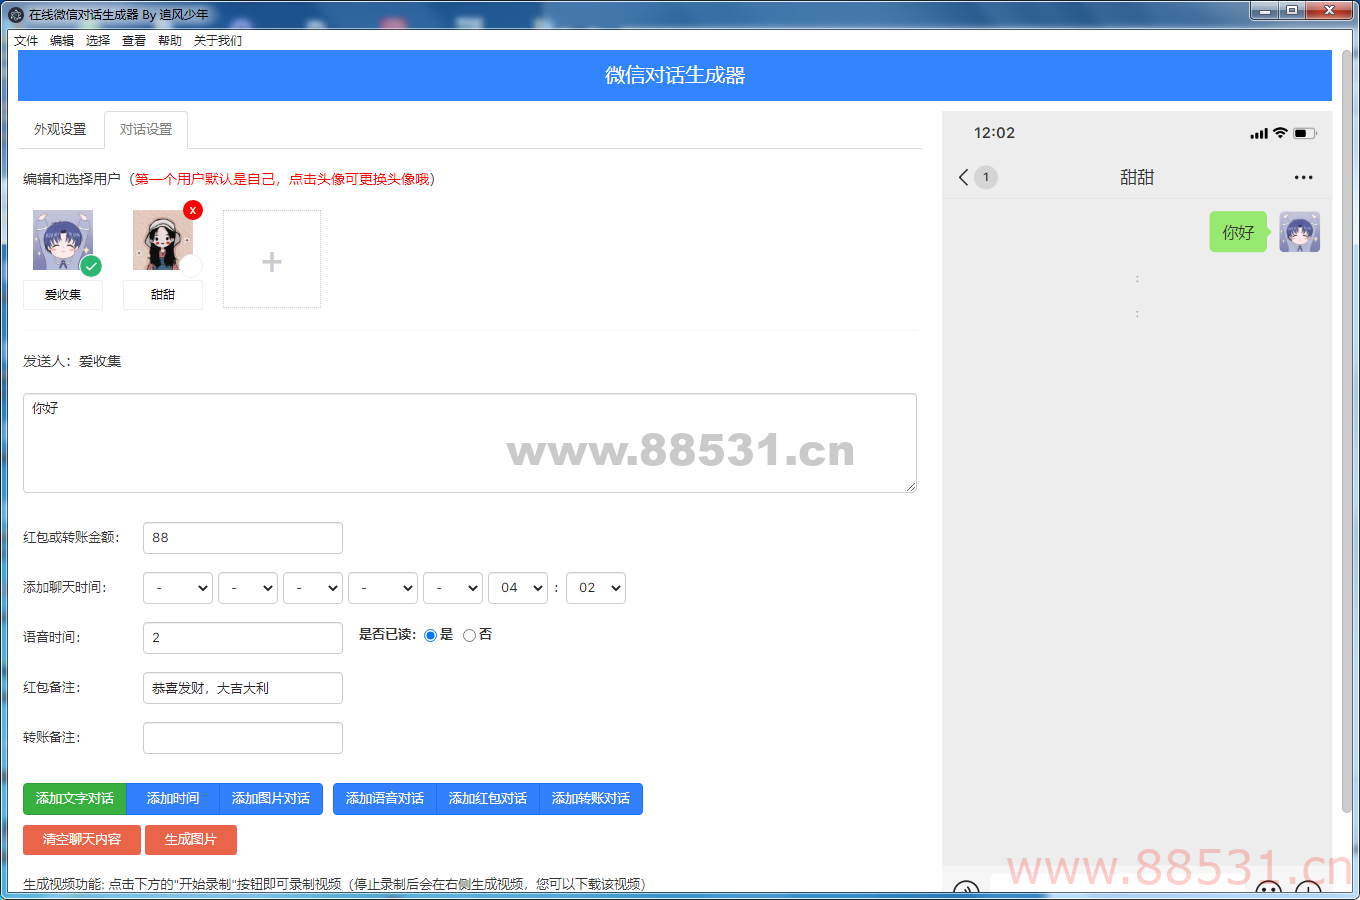Viewport: 1360px width, 900px height.
Task: Click the signal bars in phone status bar
Action: click(x=1259, y=133)
